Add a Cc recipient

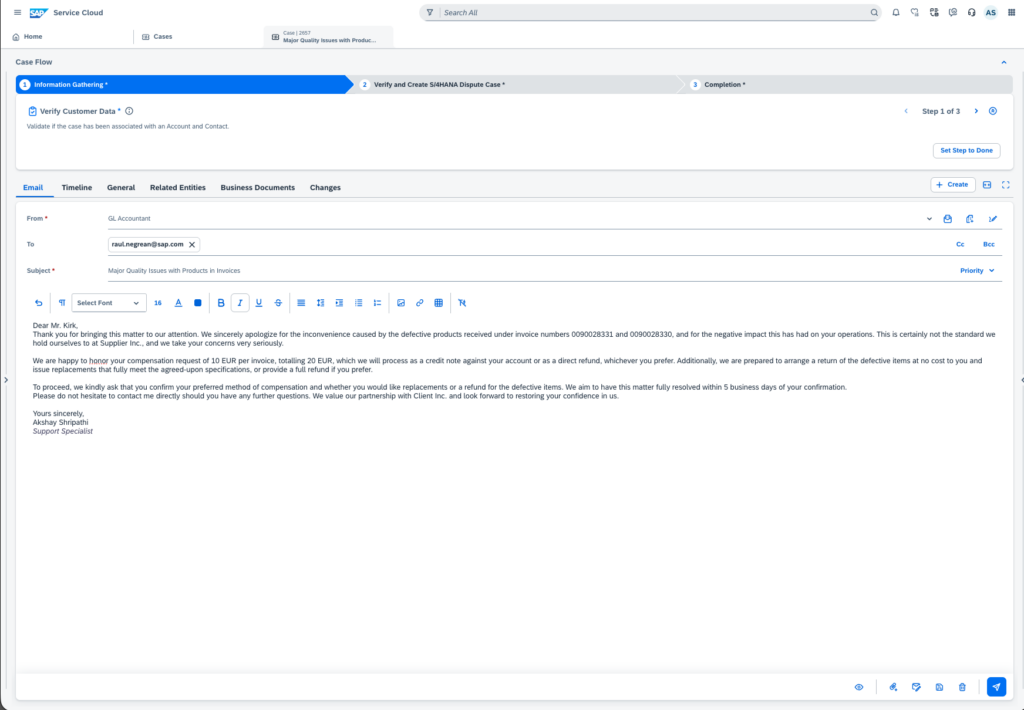click(960, 244)
